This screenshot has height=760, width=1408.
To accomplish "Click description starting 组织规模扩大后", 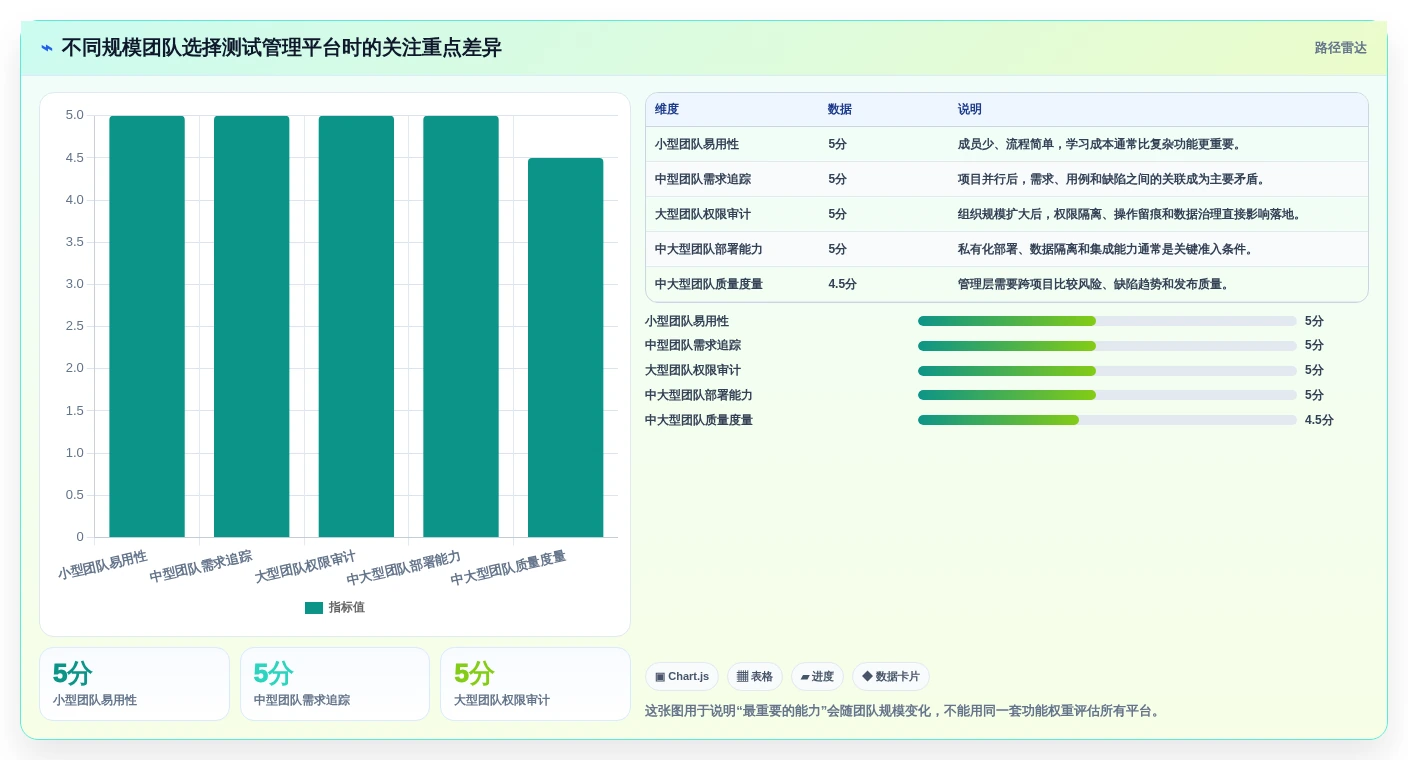I will point(1131,214).
